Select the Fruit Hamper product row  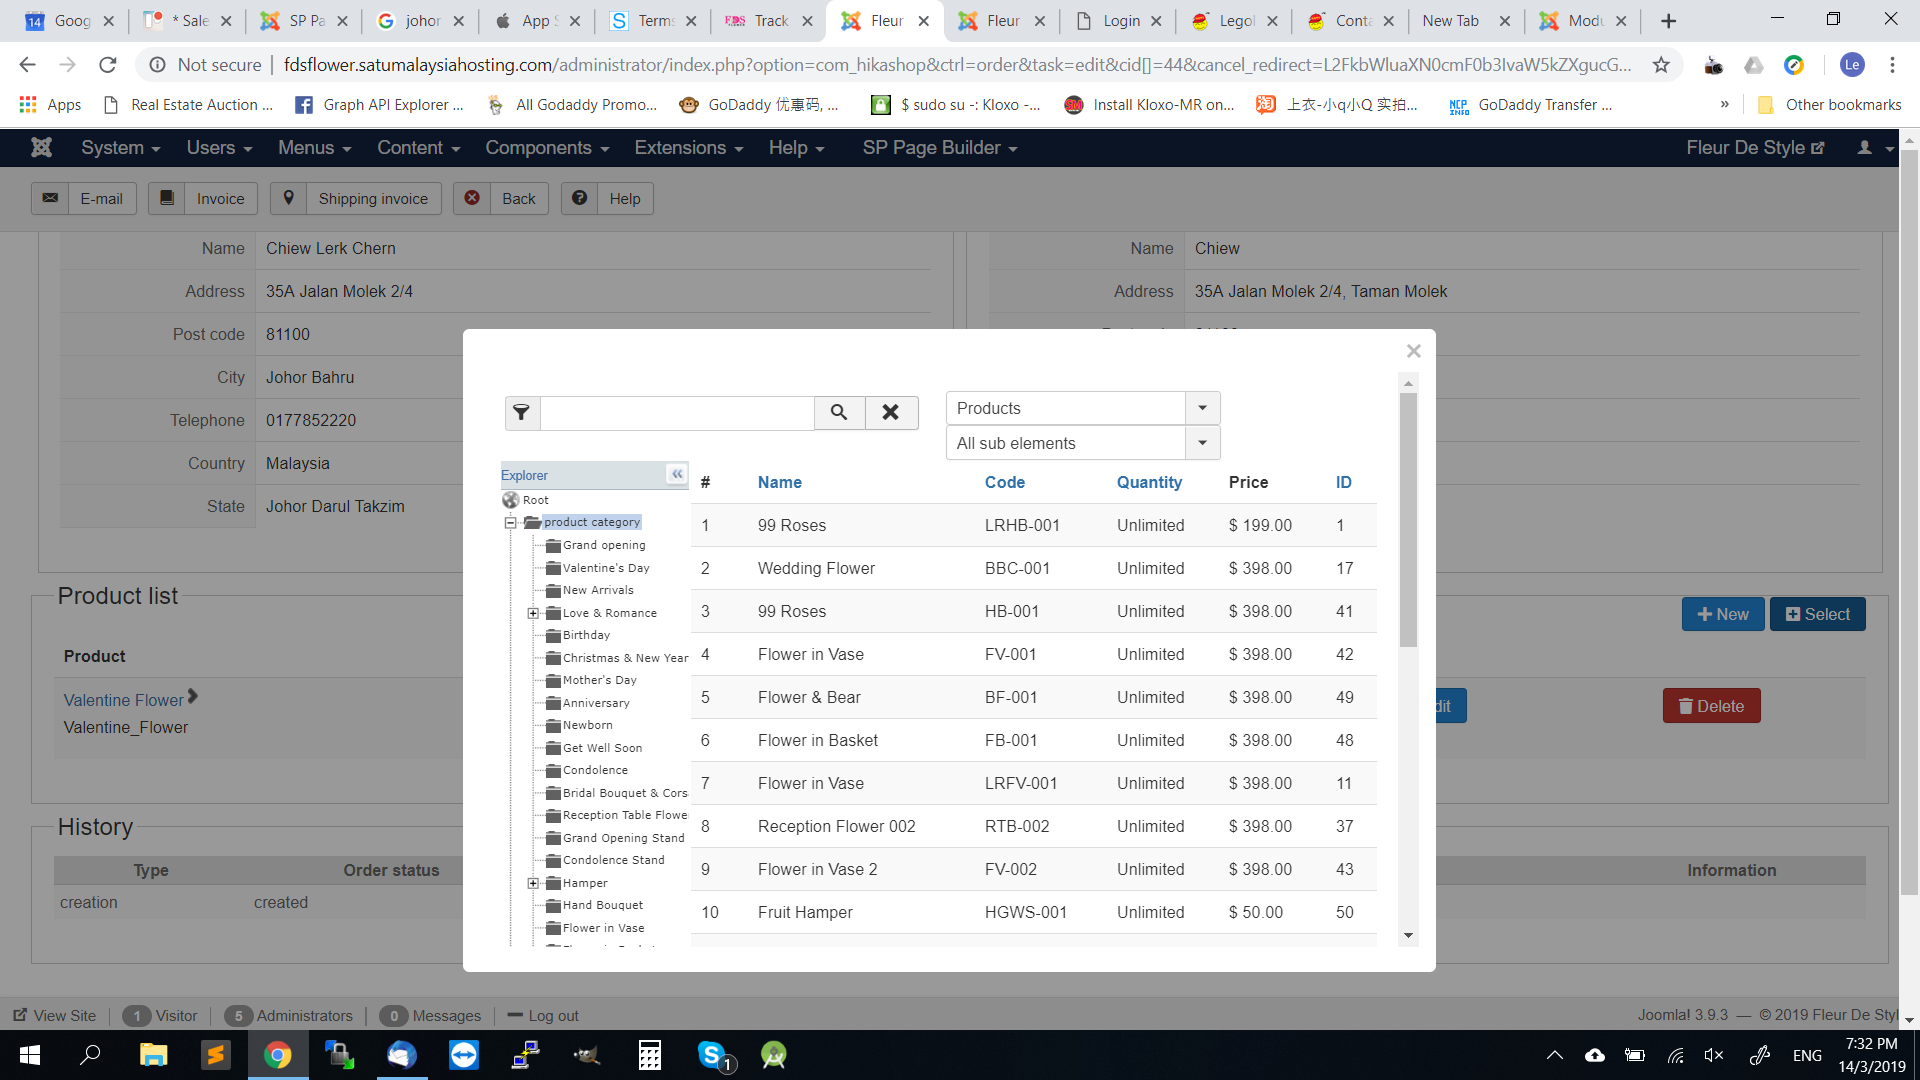tap(805, 912)
